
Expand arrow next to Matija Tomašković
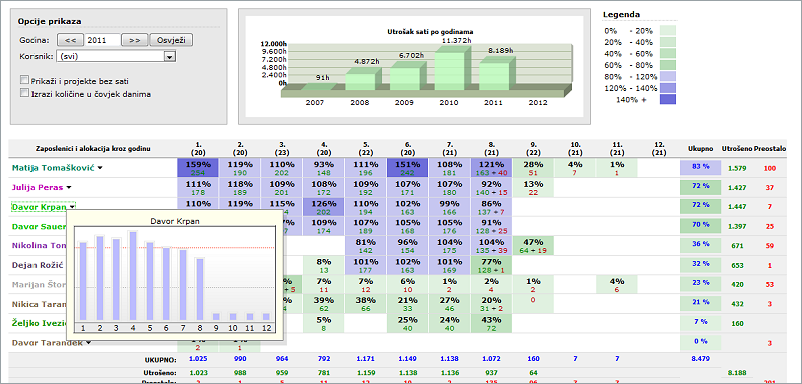point(100,168)
